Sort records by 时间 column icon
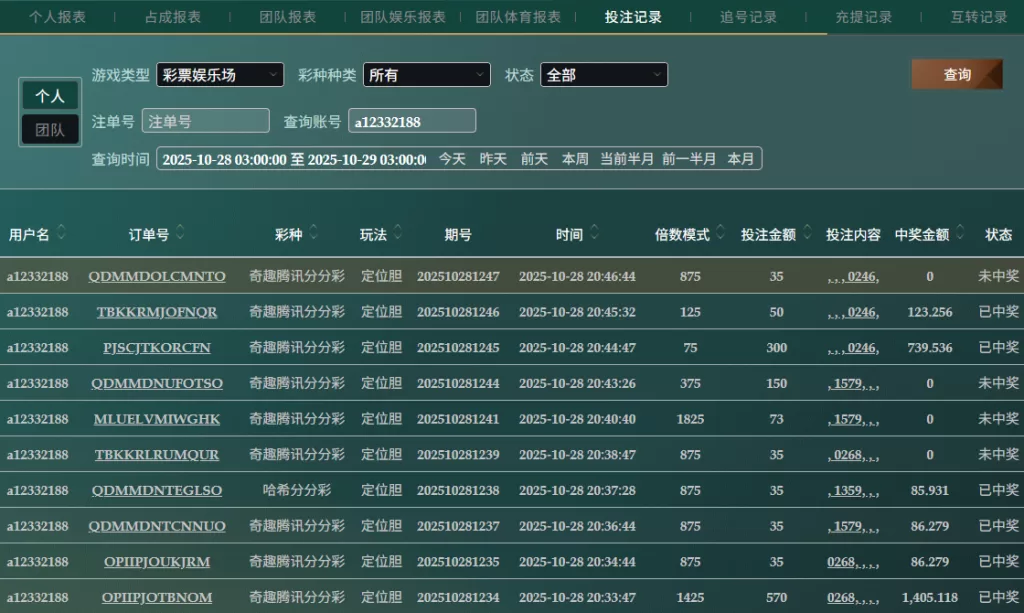Screen dimensions: 1024x613 point(594,233)
